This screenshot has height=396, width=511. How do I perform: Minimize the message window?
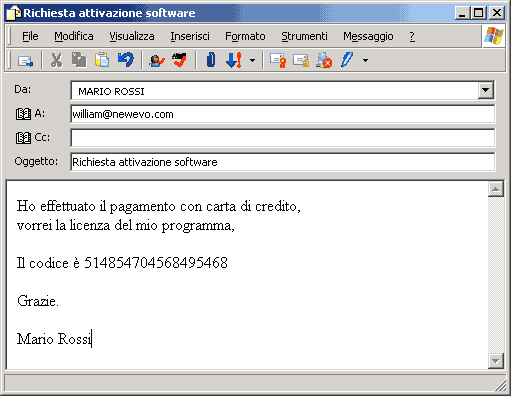(x=462, y=13)
